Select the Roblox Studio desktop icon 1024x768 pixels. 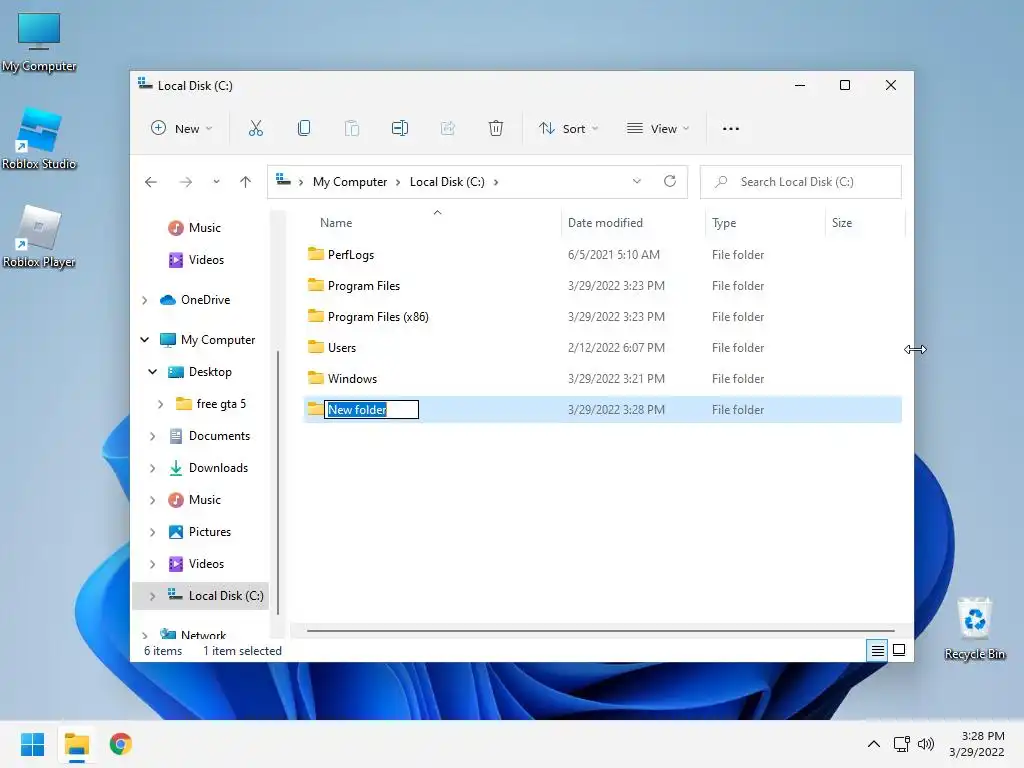pos(39,140)
